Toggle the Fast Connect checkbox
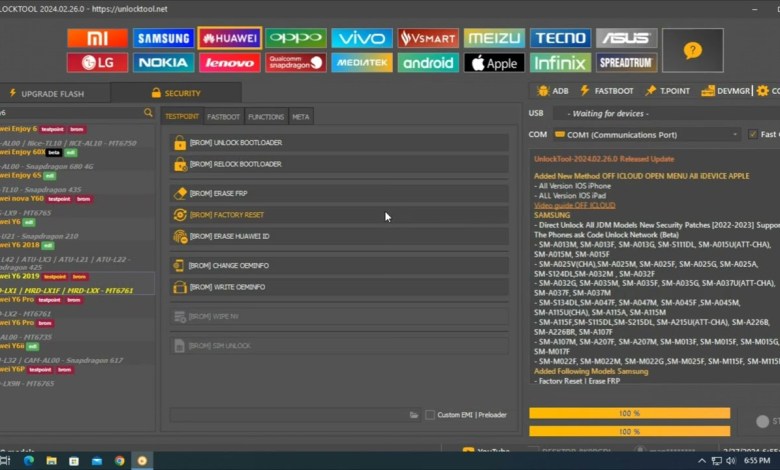Image resolution: width=780 pixels, height=470 pixels. (752, 134)
